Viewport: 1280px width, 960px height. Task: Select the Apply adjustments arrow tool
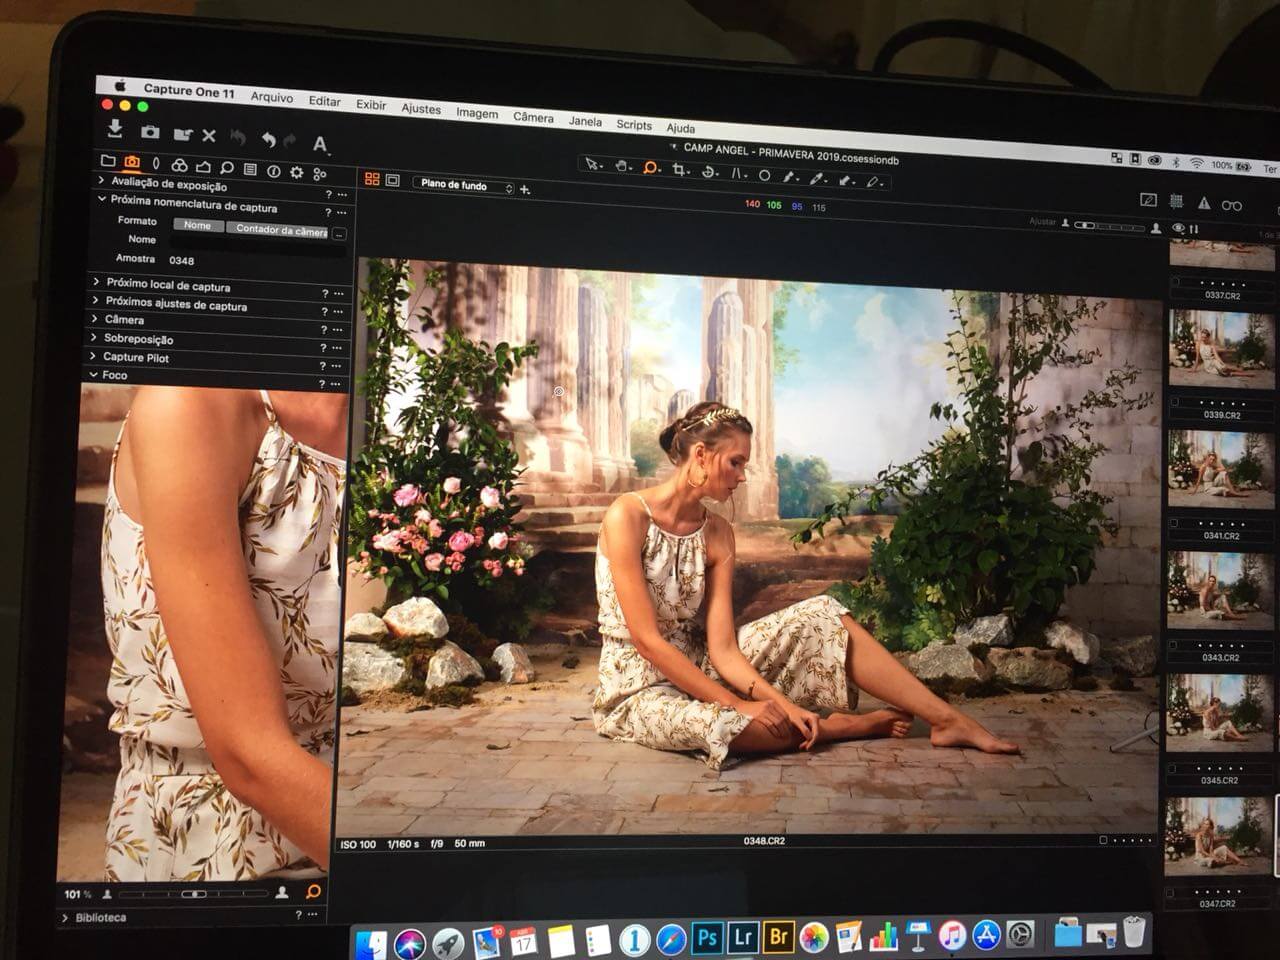coord(847,181)
